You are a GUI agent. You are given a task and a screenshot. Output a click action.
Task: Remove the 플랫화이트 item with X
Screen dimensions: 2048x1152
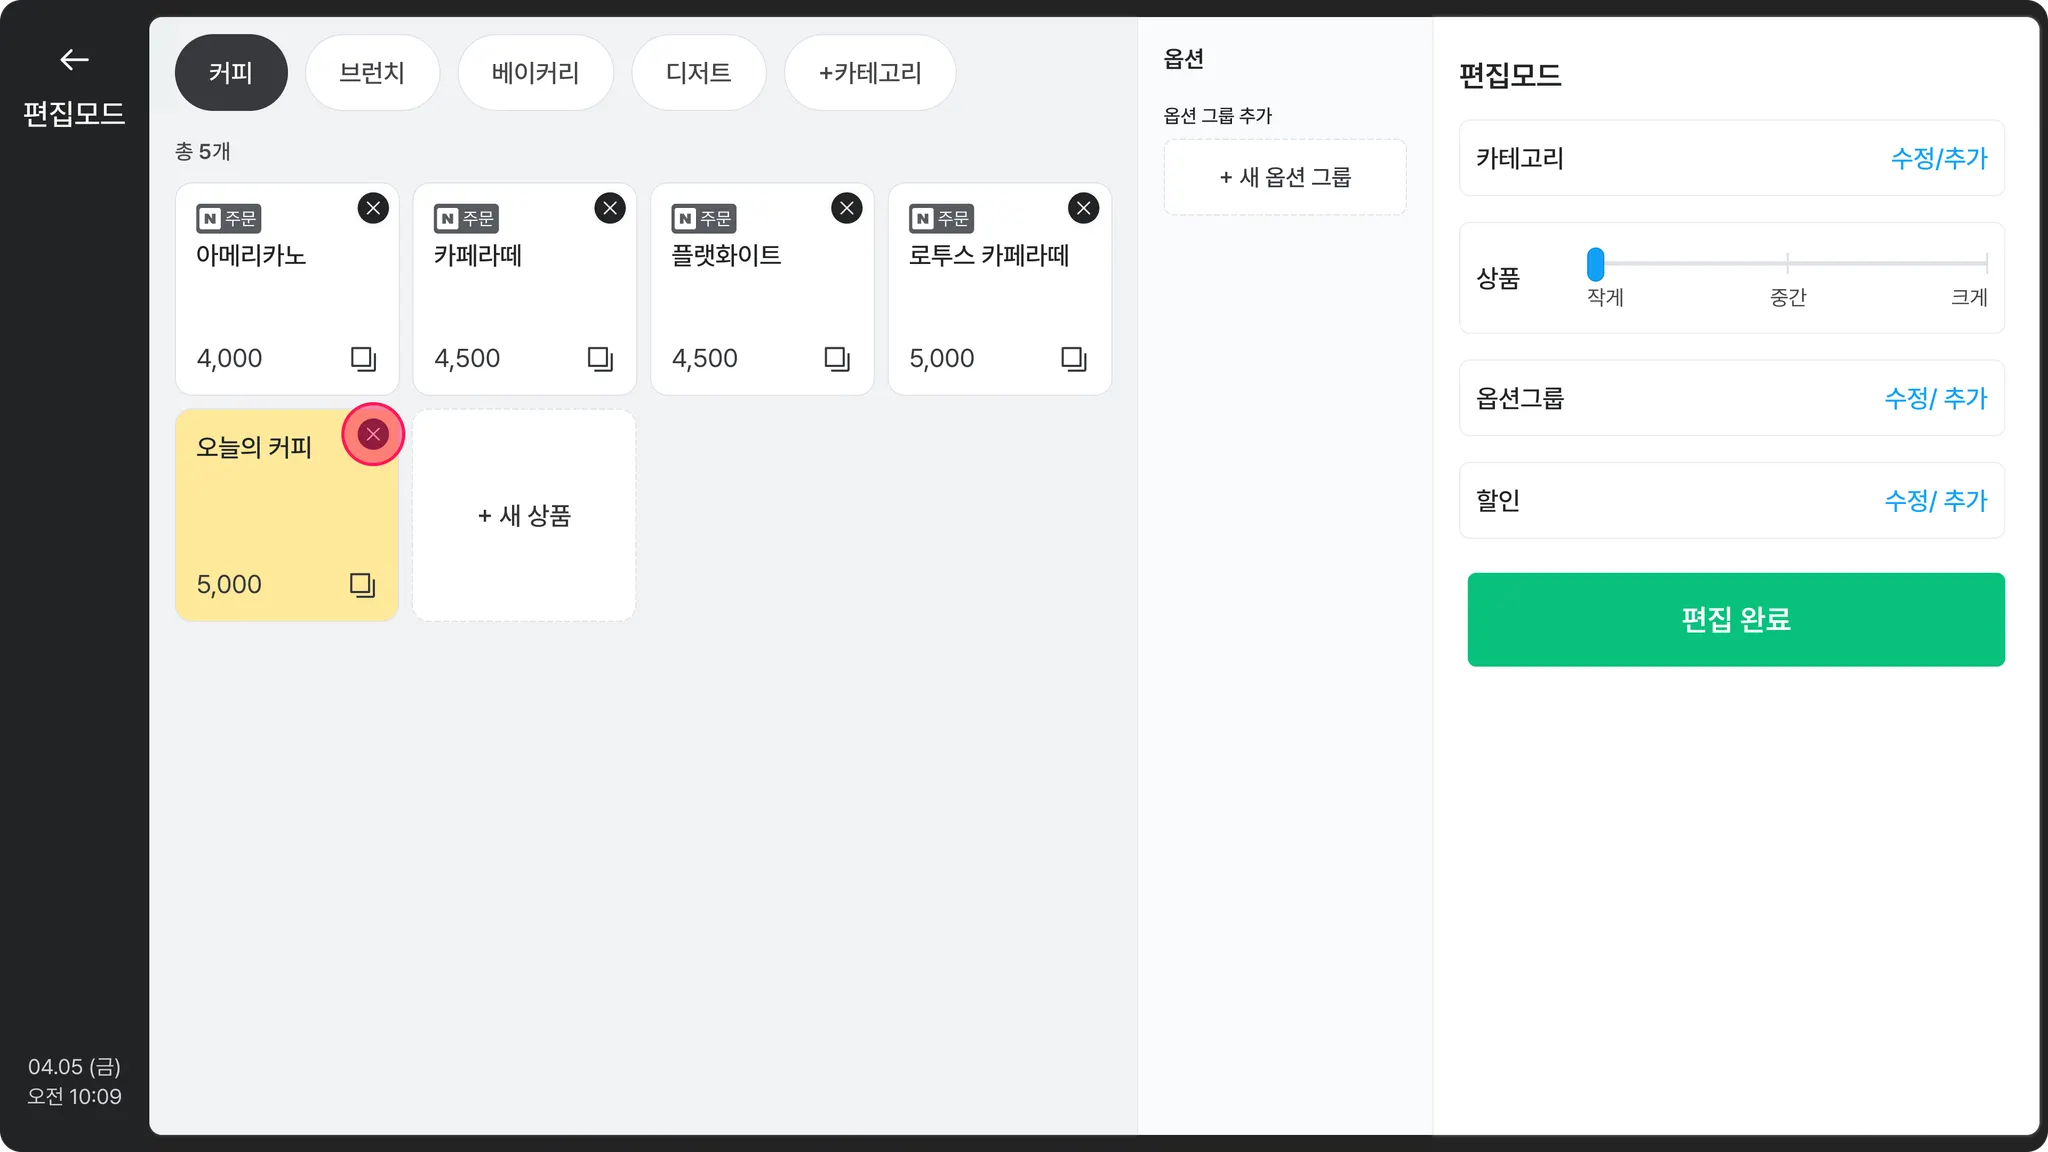click(847, 208)
